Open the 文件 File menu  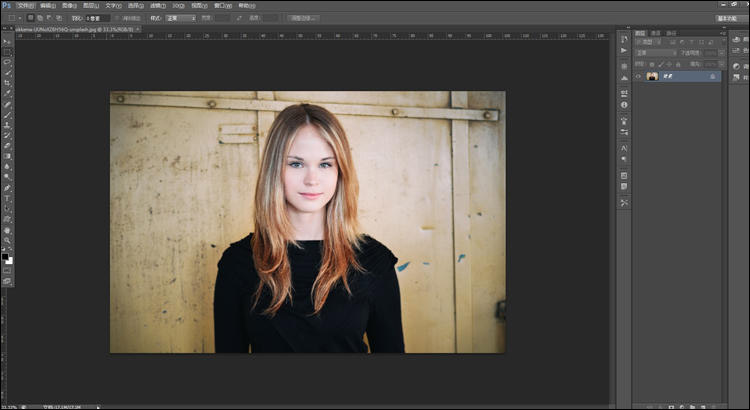(x=25, y=6)
